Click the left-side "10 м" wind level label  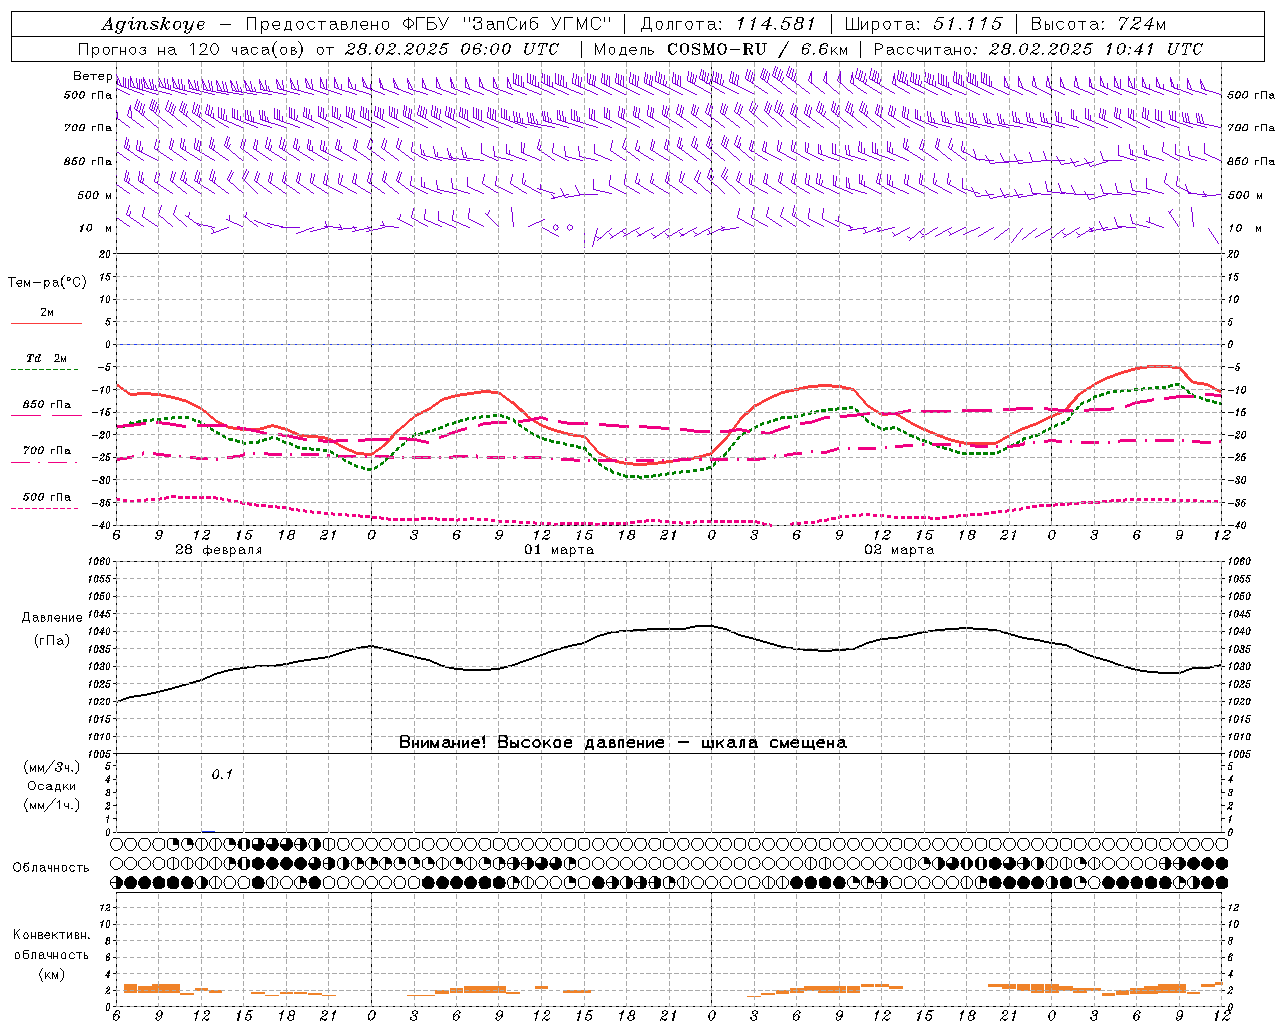point(95,228)
